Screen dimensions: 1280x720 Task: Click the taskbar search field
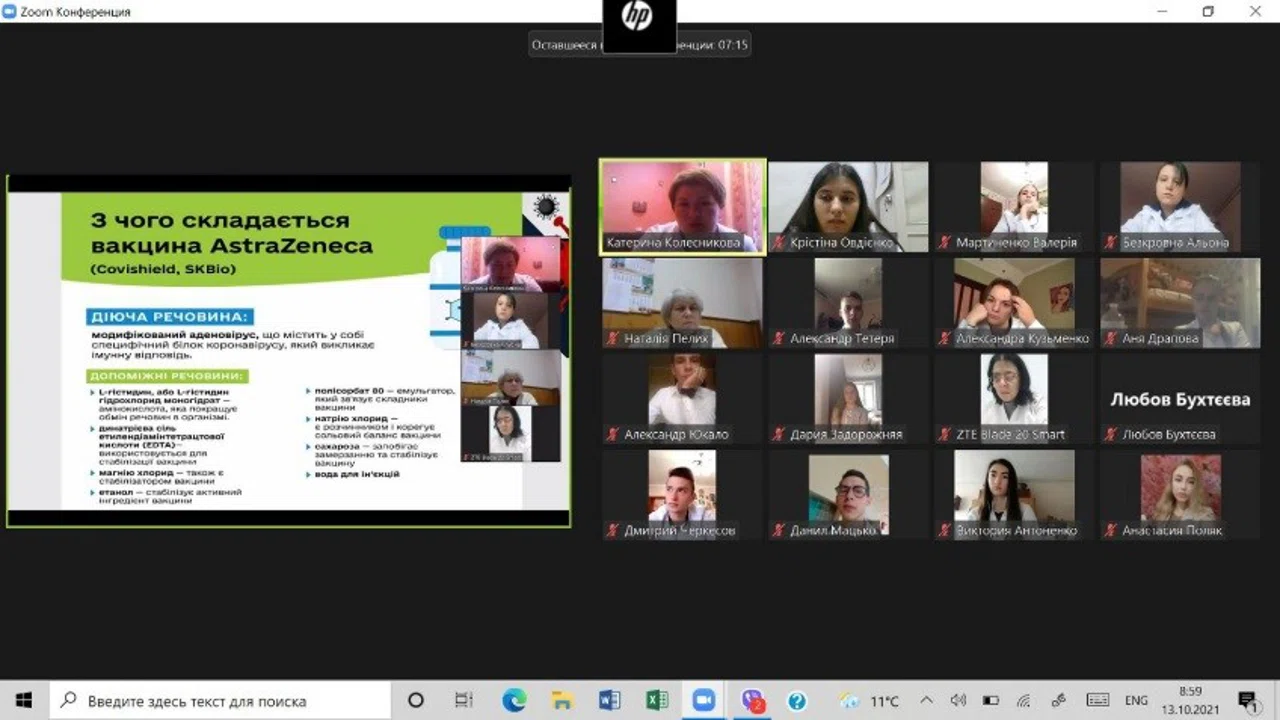(x=220, y=700)
